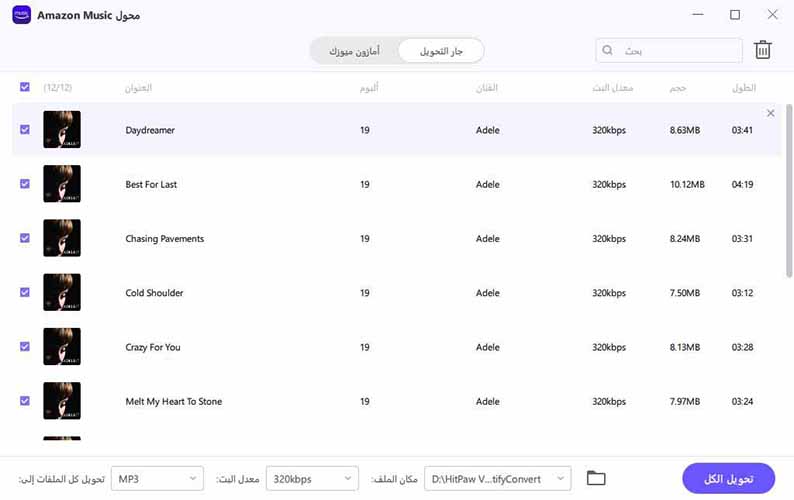
Task: Click Crazy For You album thumbnail
Action: tap(62, 347)
